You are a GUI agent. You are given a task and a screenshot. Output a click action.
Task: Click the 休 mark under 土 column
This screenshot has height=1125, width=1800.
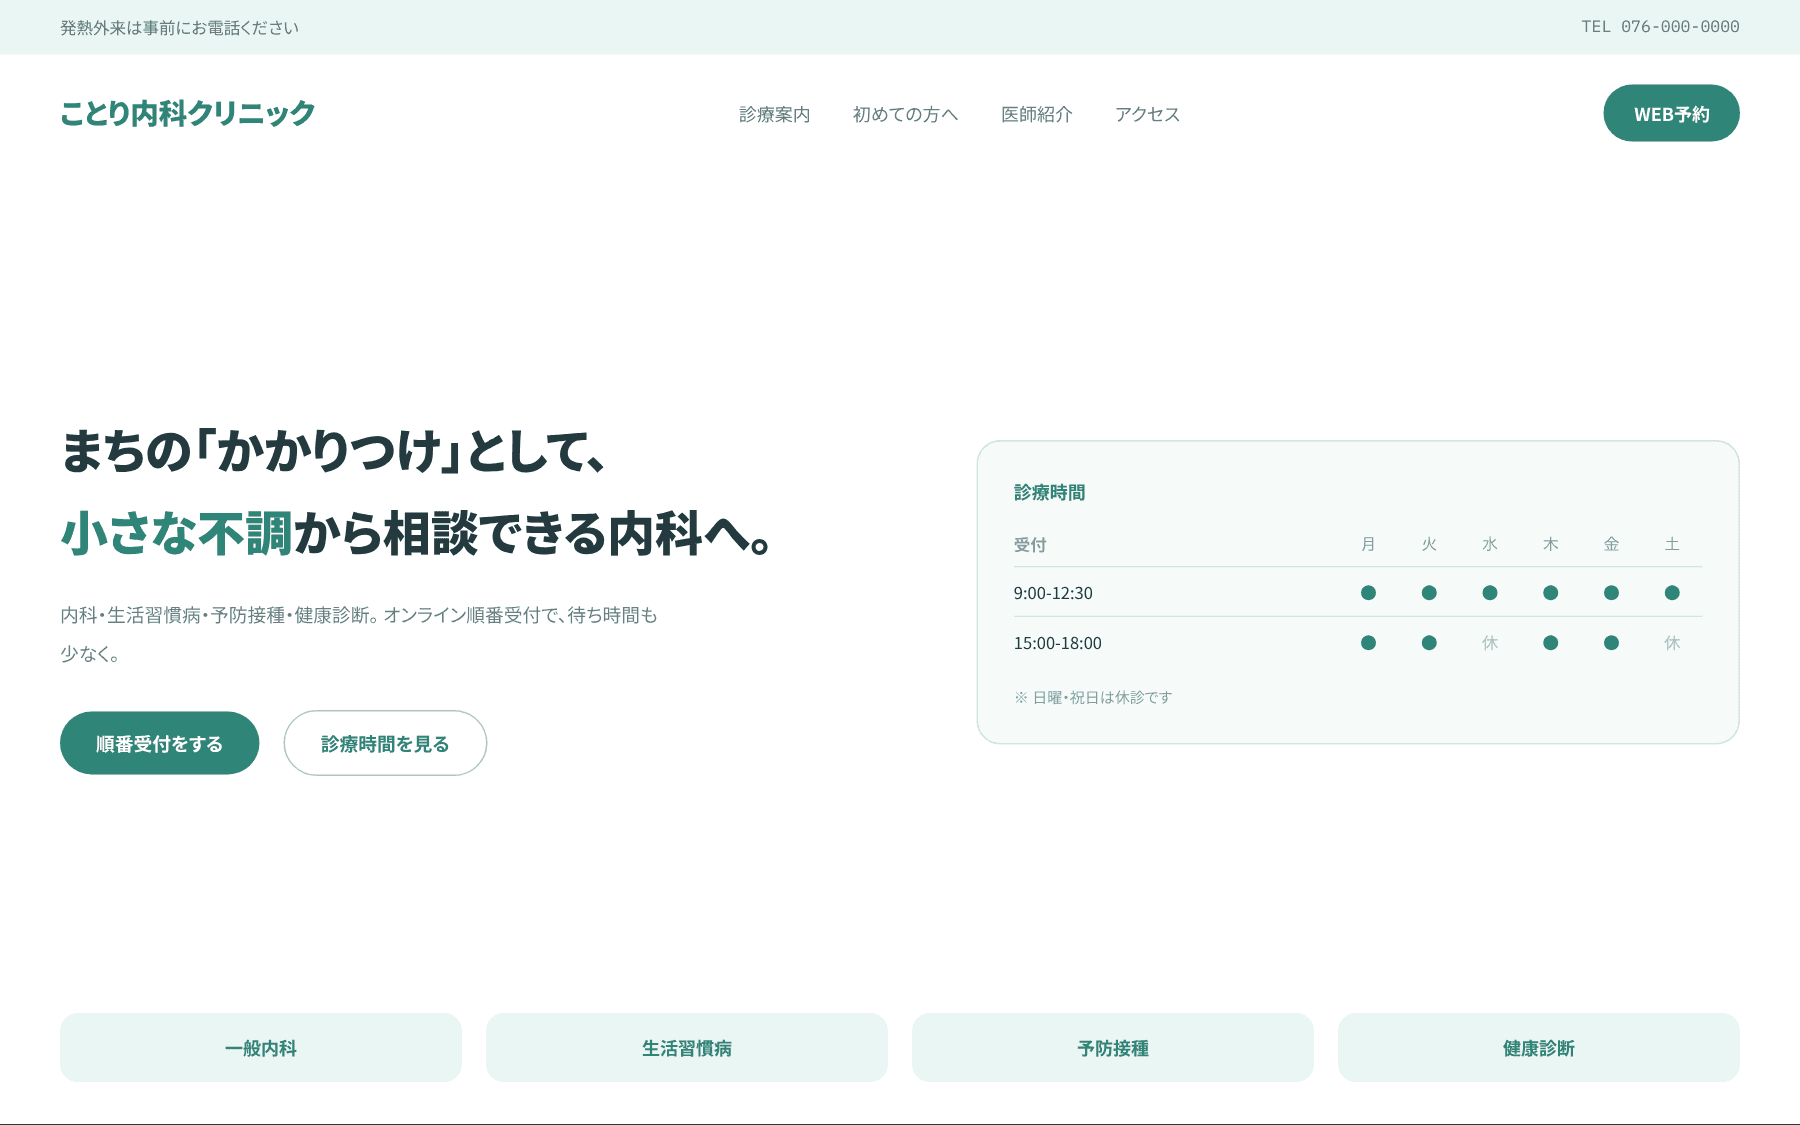click(x=1672, y=643)
